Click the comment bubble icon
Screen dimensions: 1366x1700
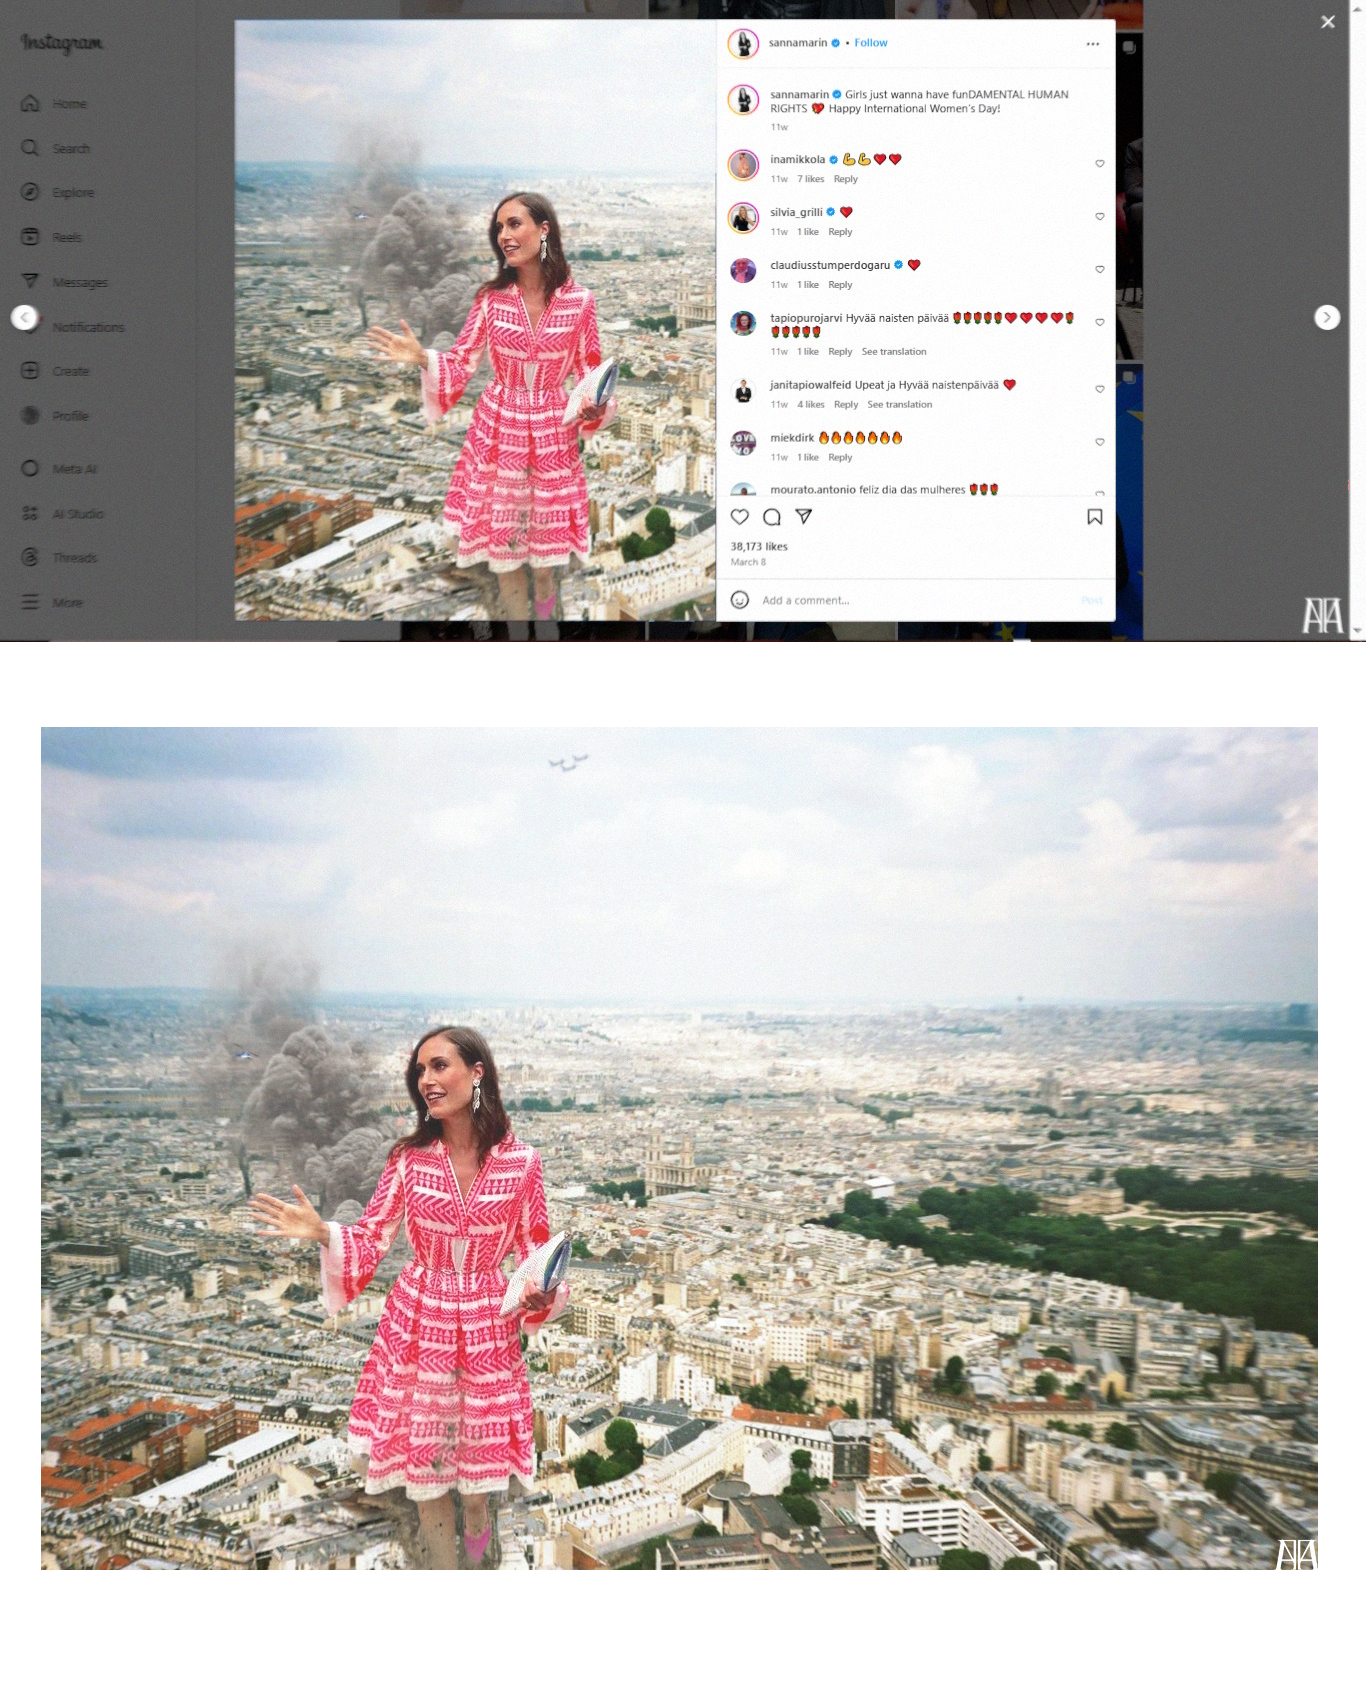772,517
